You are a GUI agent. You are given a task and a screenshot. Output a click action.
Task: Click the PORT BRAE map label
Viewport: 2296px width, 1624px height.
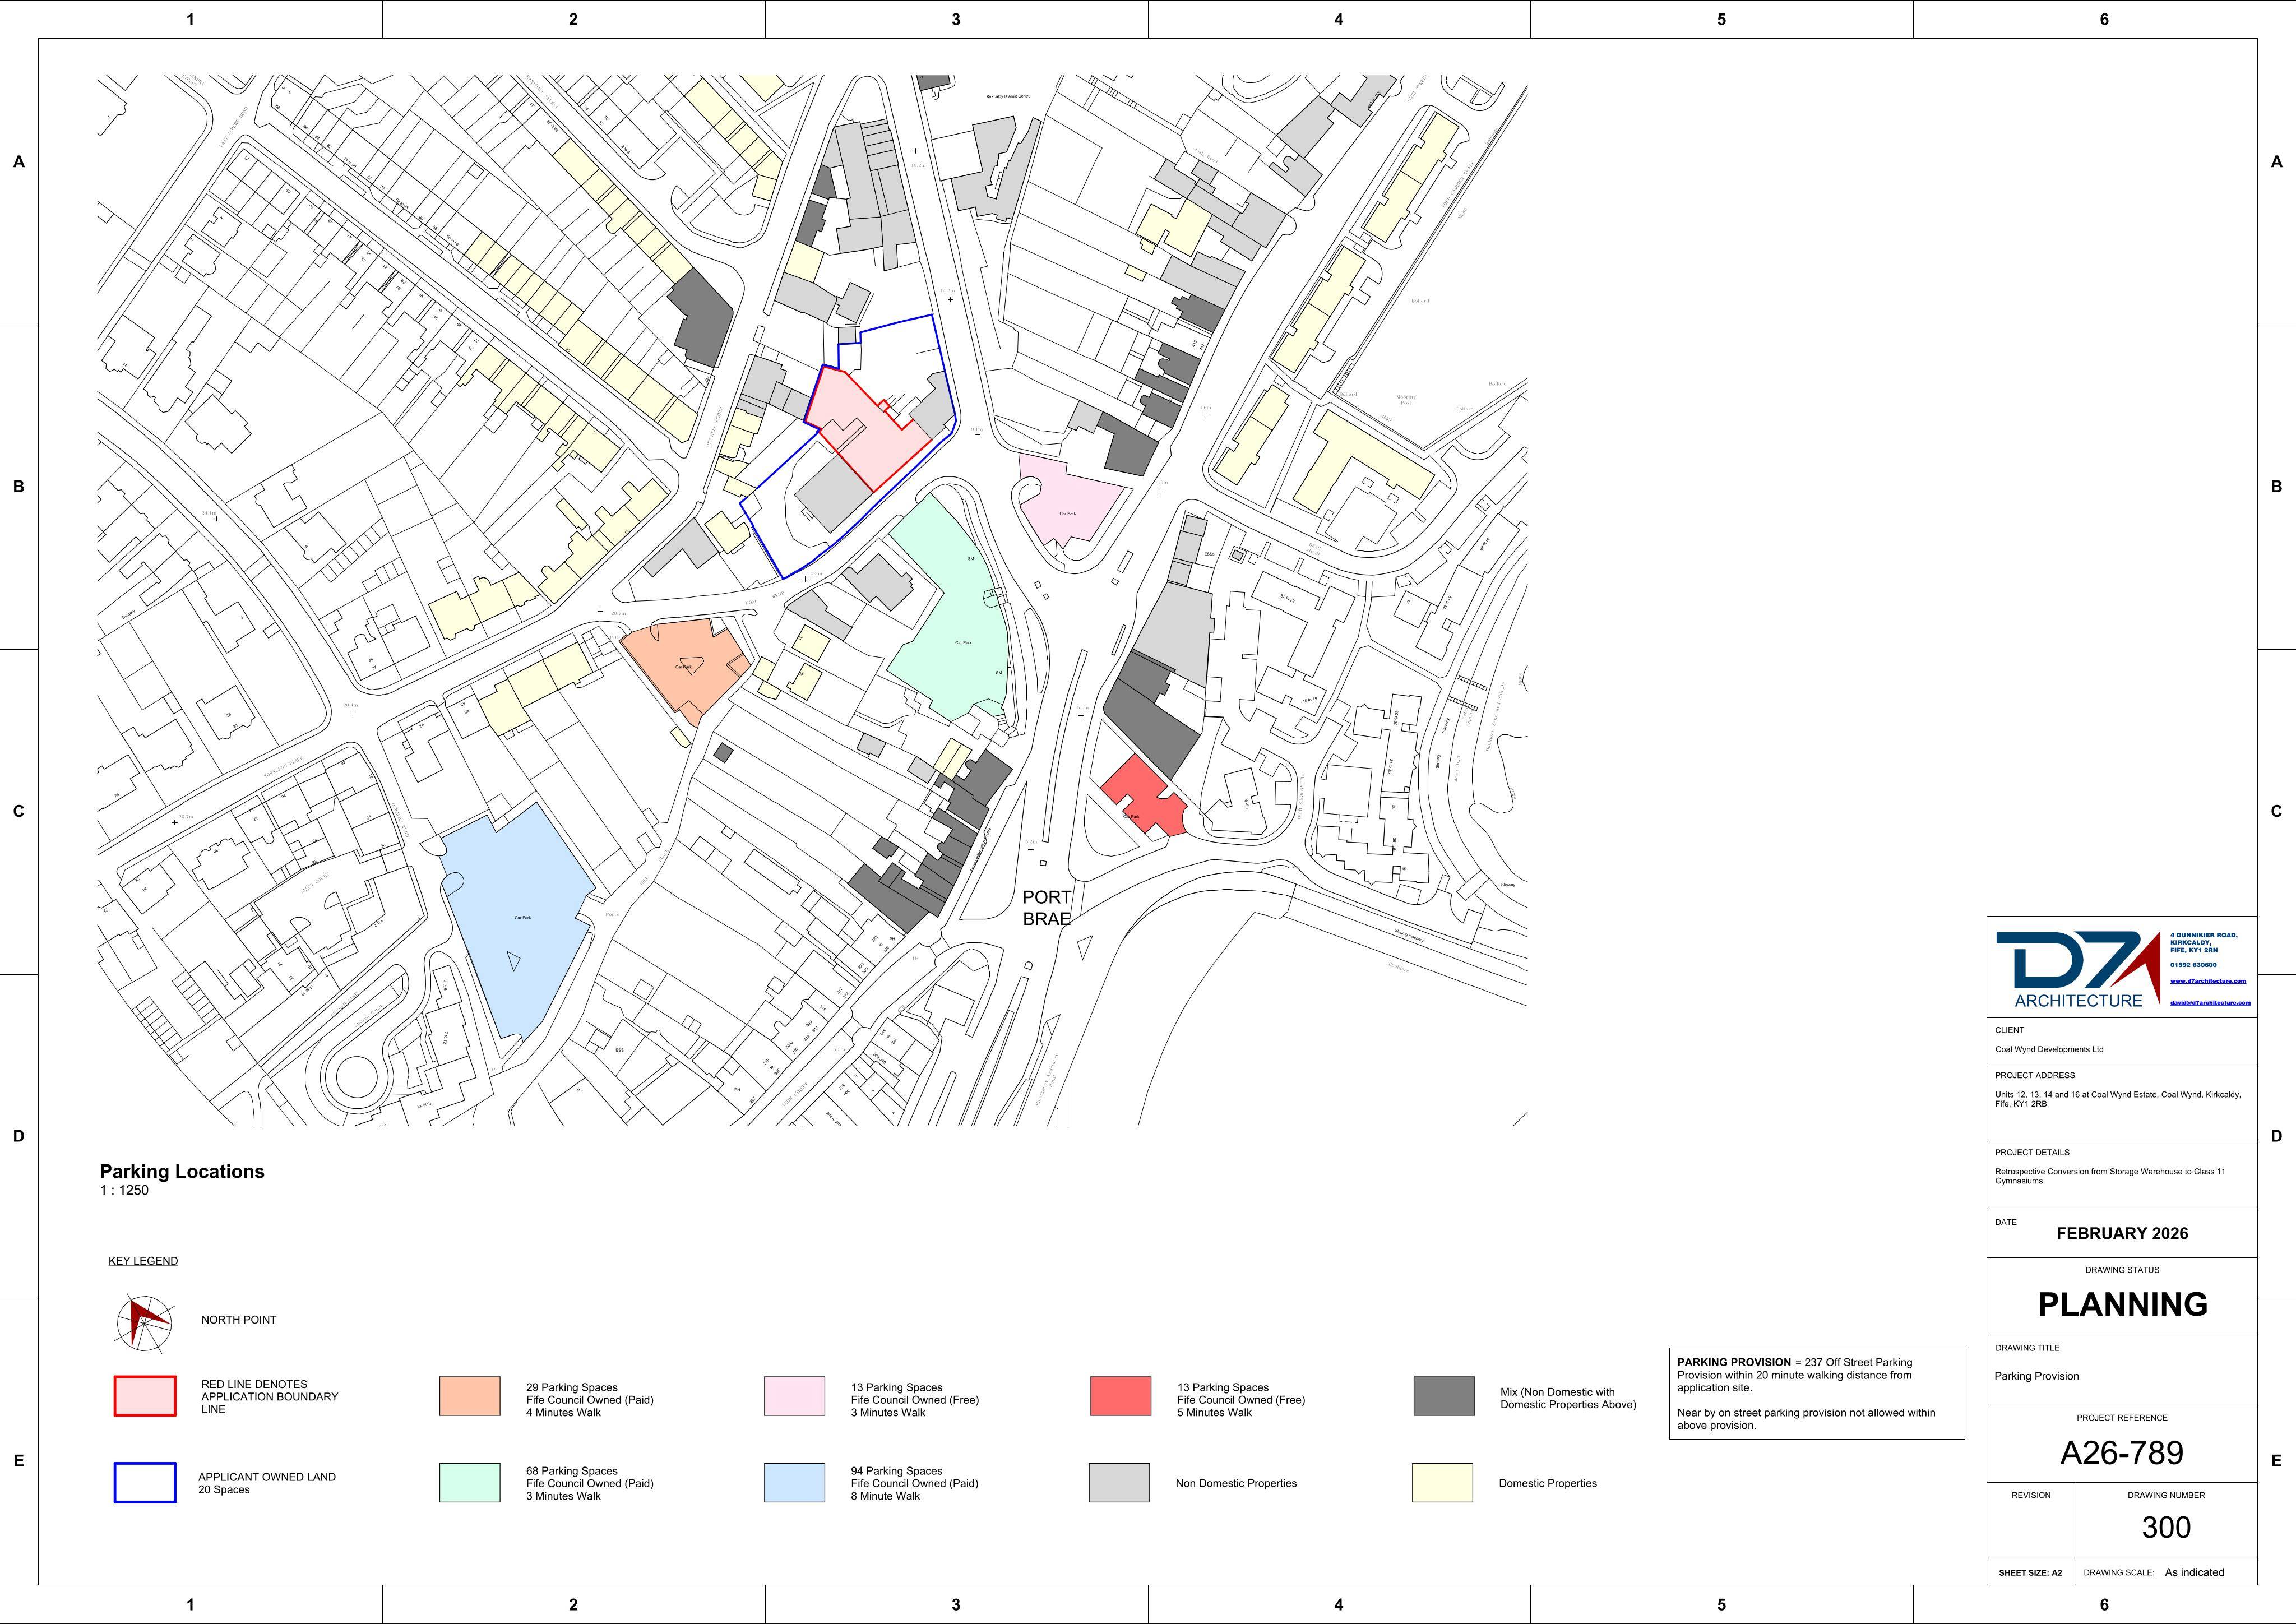(1046, 908)
